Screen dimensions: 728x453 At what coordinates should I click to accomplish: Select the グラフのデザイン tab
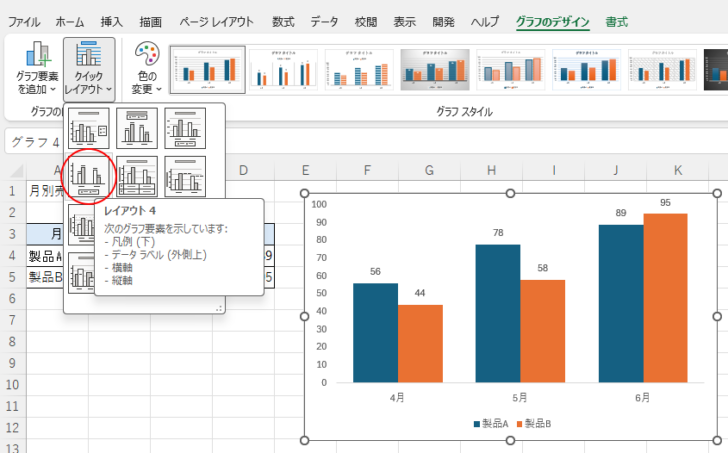click(x=552, y=22)
